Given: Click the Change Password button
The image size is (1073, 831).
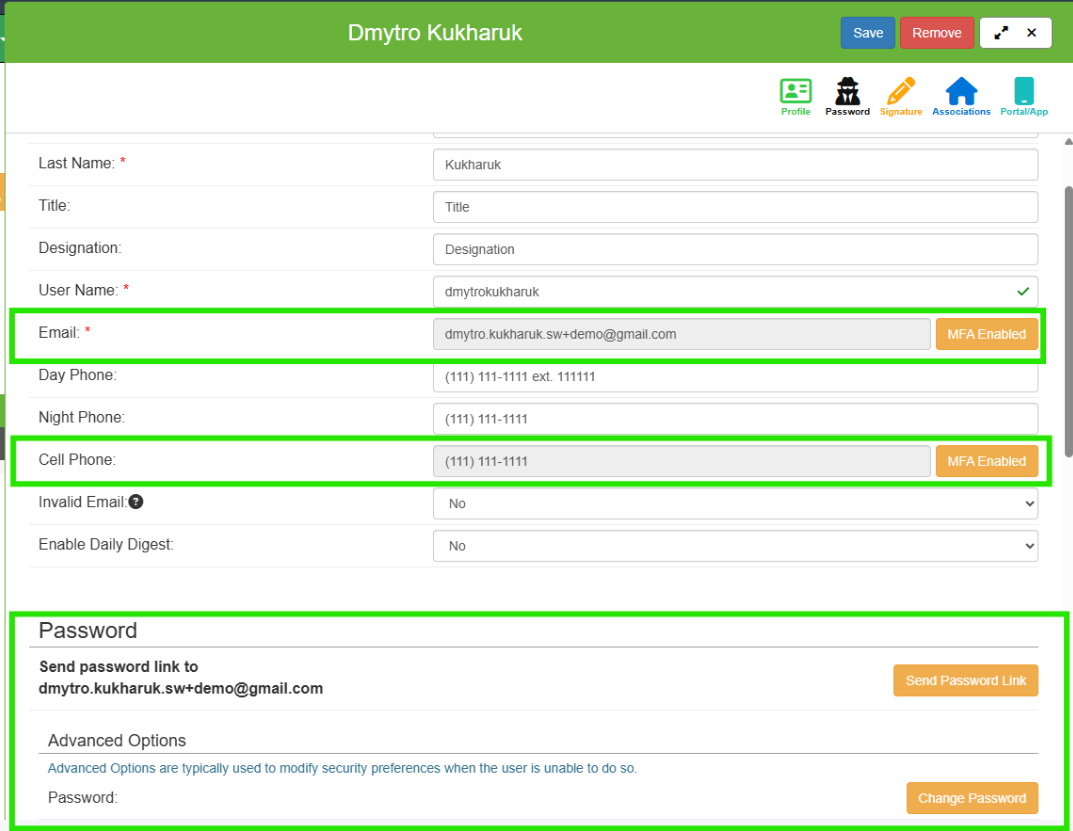Looking at the screenshot, I should coord(971,798).
